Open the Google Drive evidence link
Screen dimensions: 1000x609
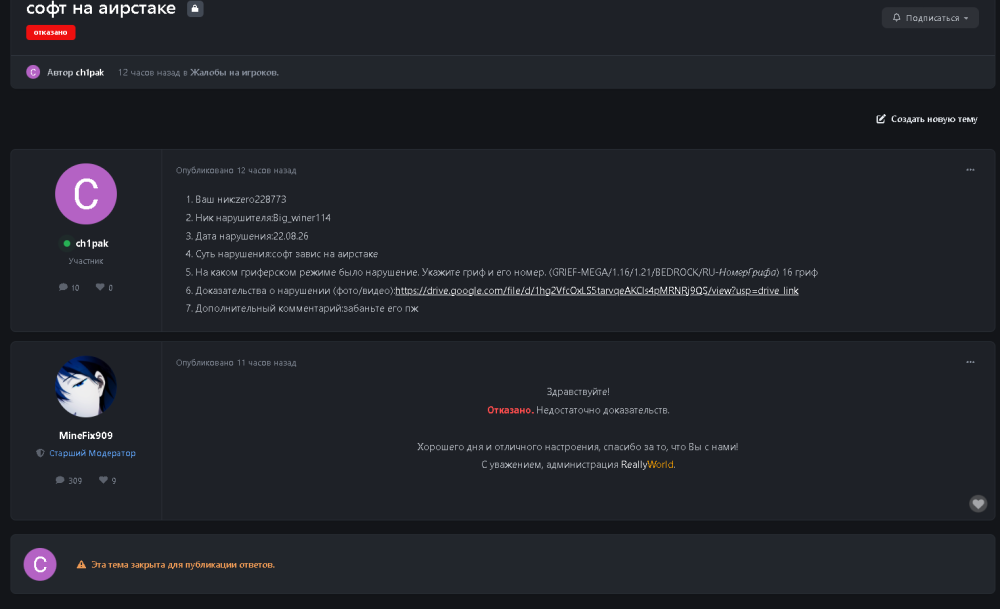coord(597,291)
